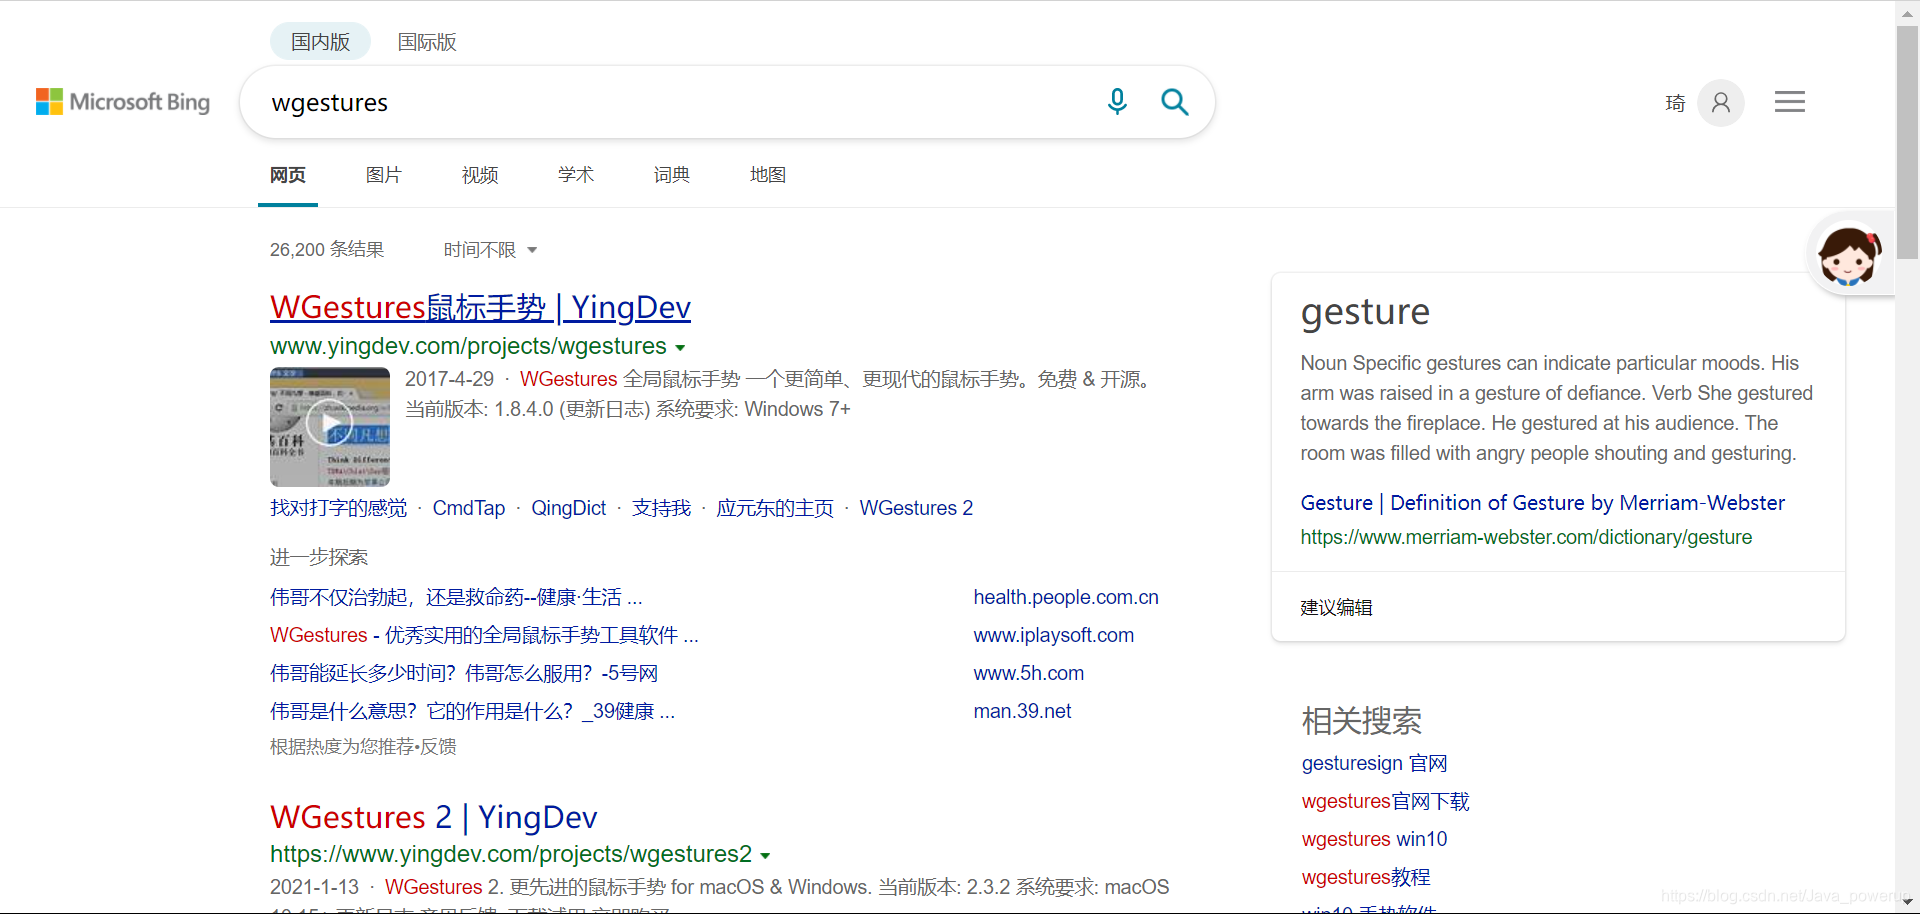Start voice search with the microphone icon

coord(1117,101)
